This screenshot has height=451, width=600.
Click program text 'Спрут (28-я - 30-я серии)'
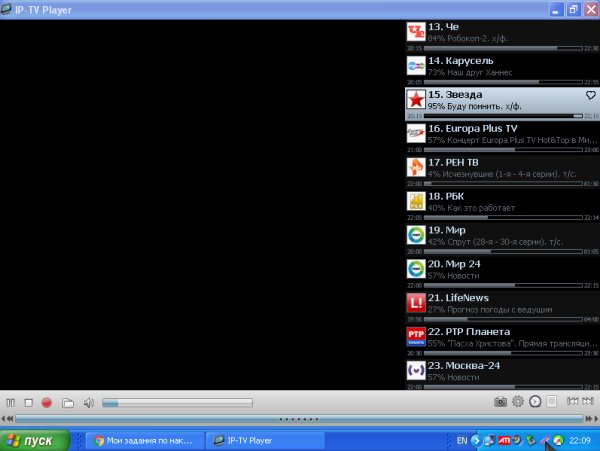499,242
